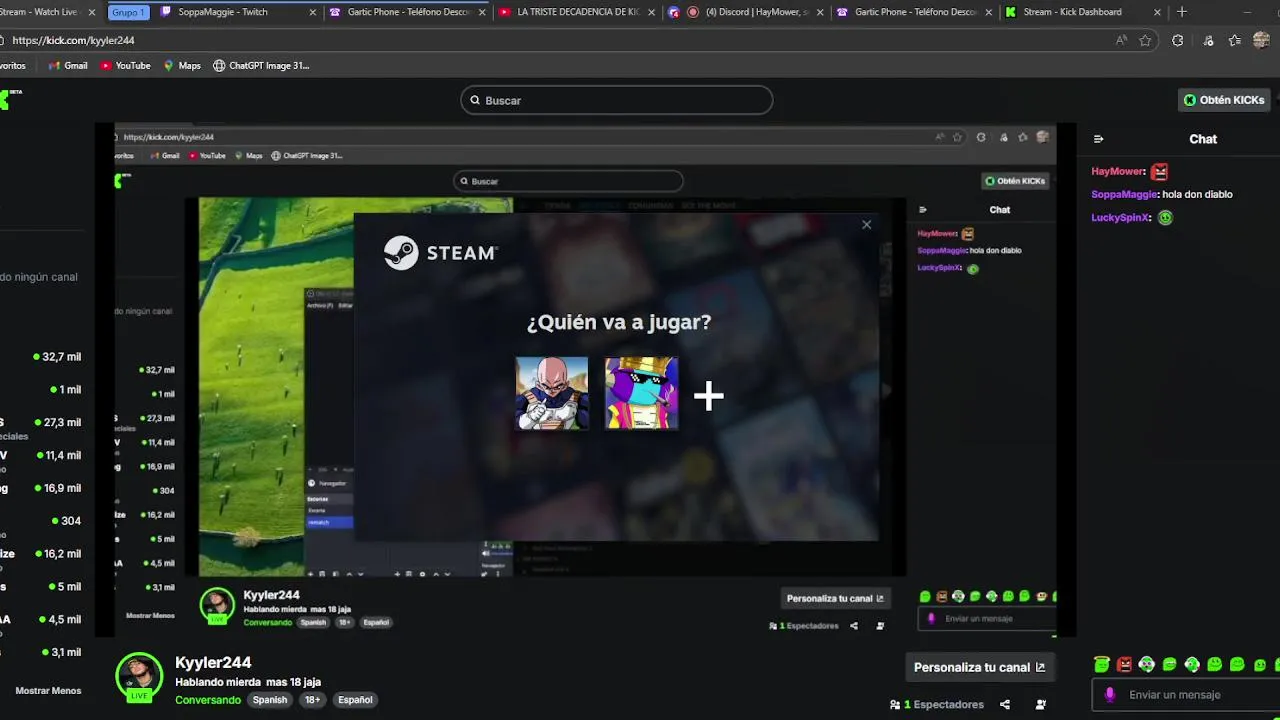Close the Stream - Kick Dashboard tab
The image size is (1280, 720).
pos(1158,12)
